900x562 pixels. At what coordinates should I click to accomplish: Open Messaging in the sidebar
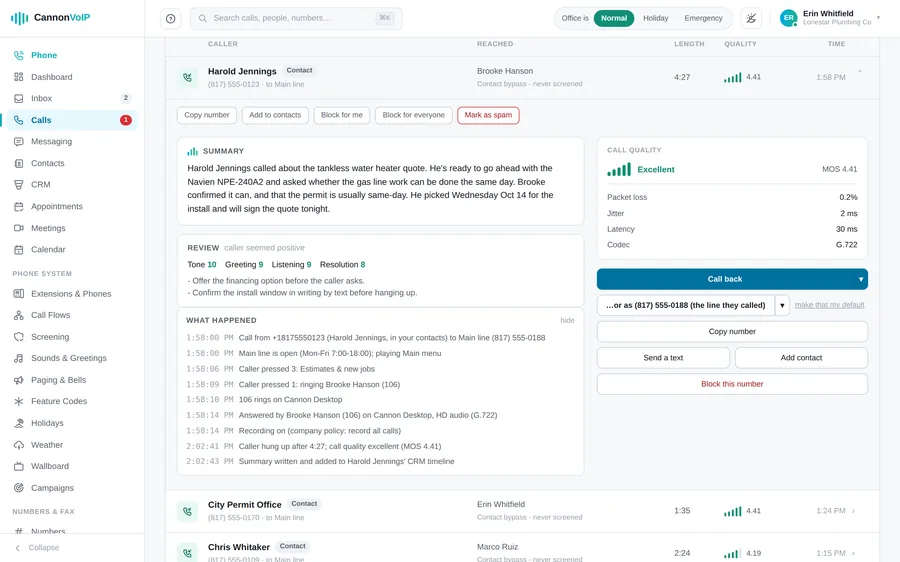coord(72,141)
